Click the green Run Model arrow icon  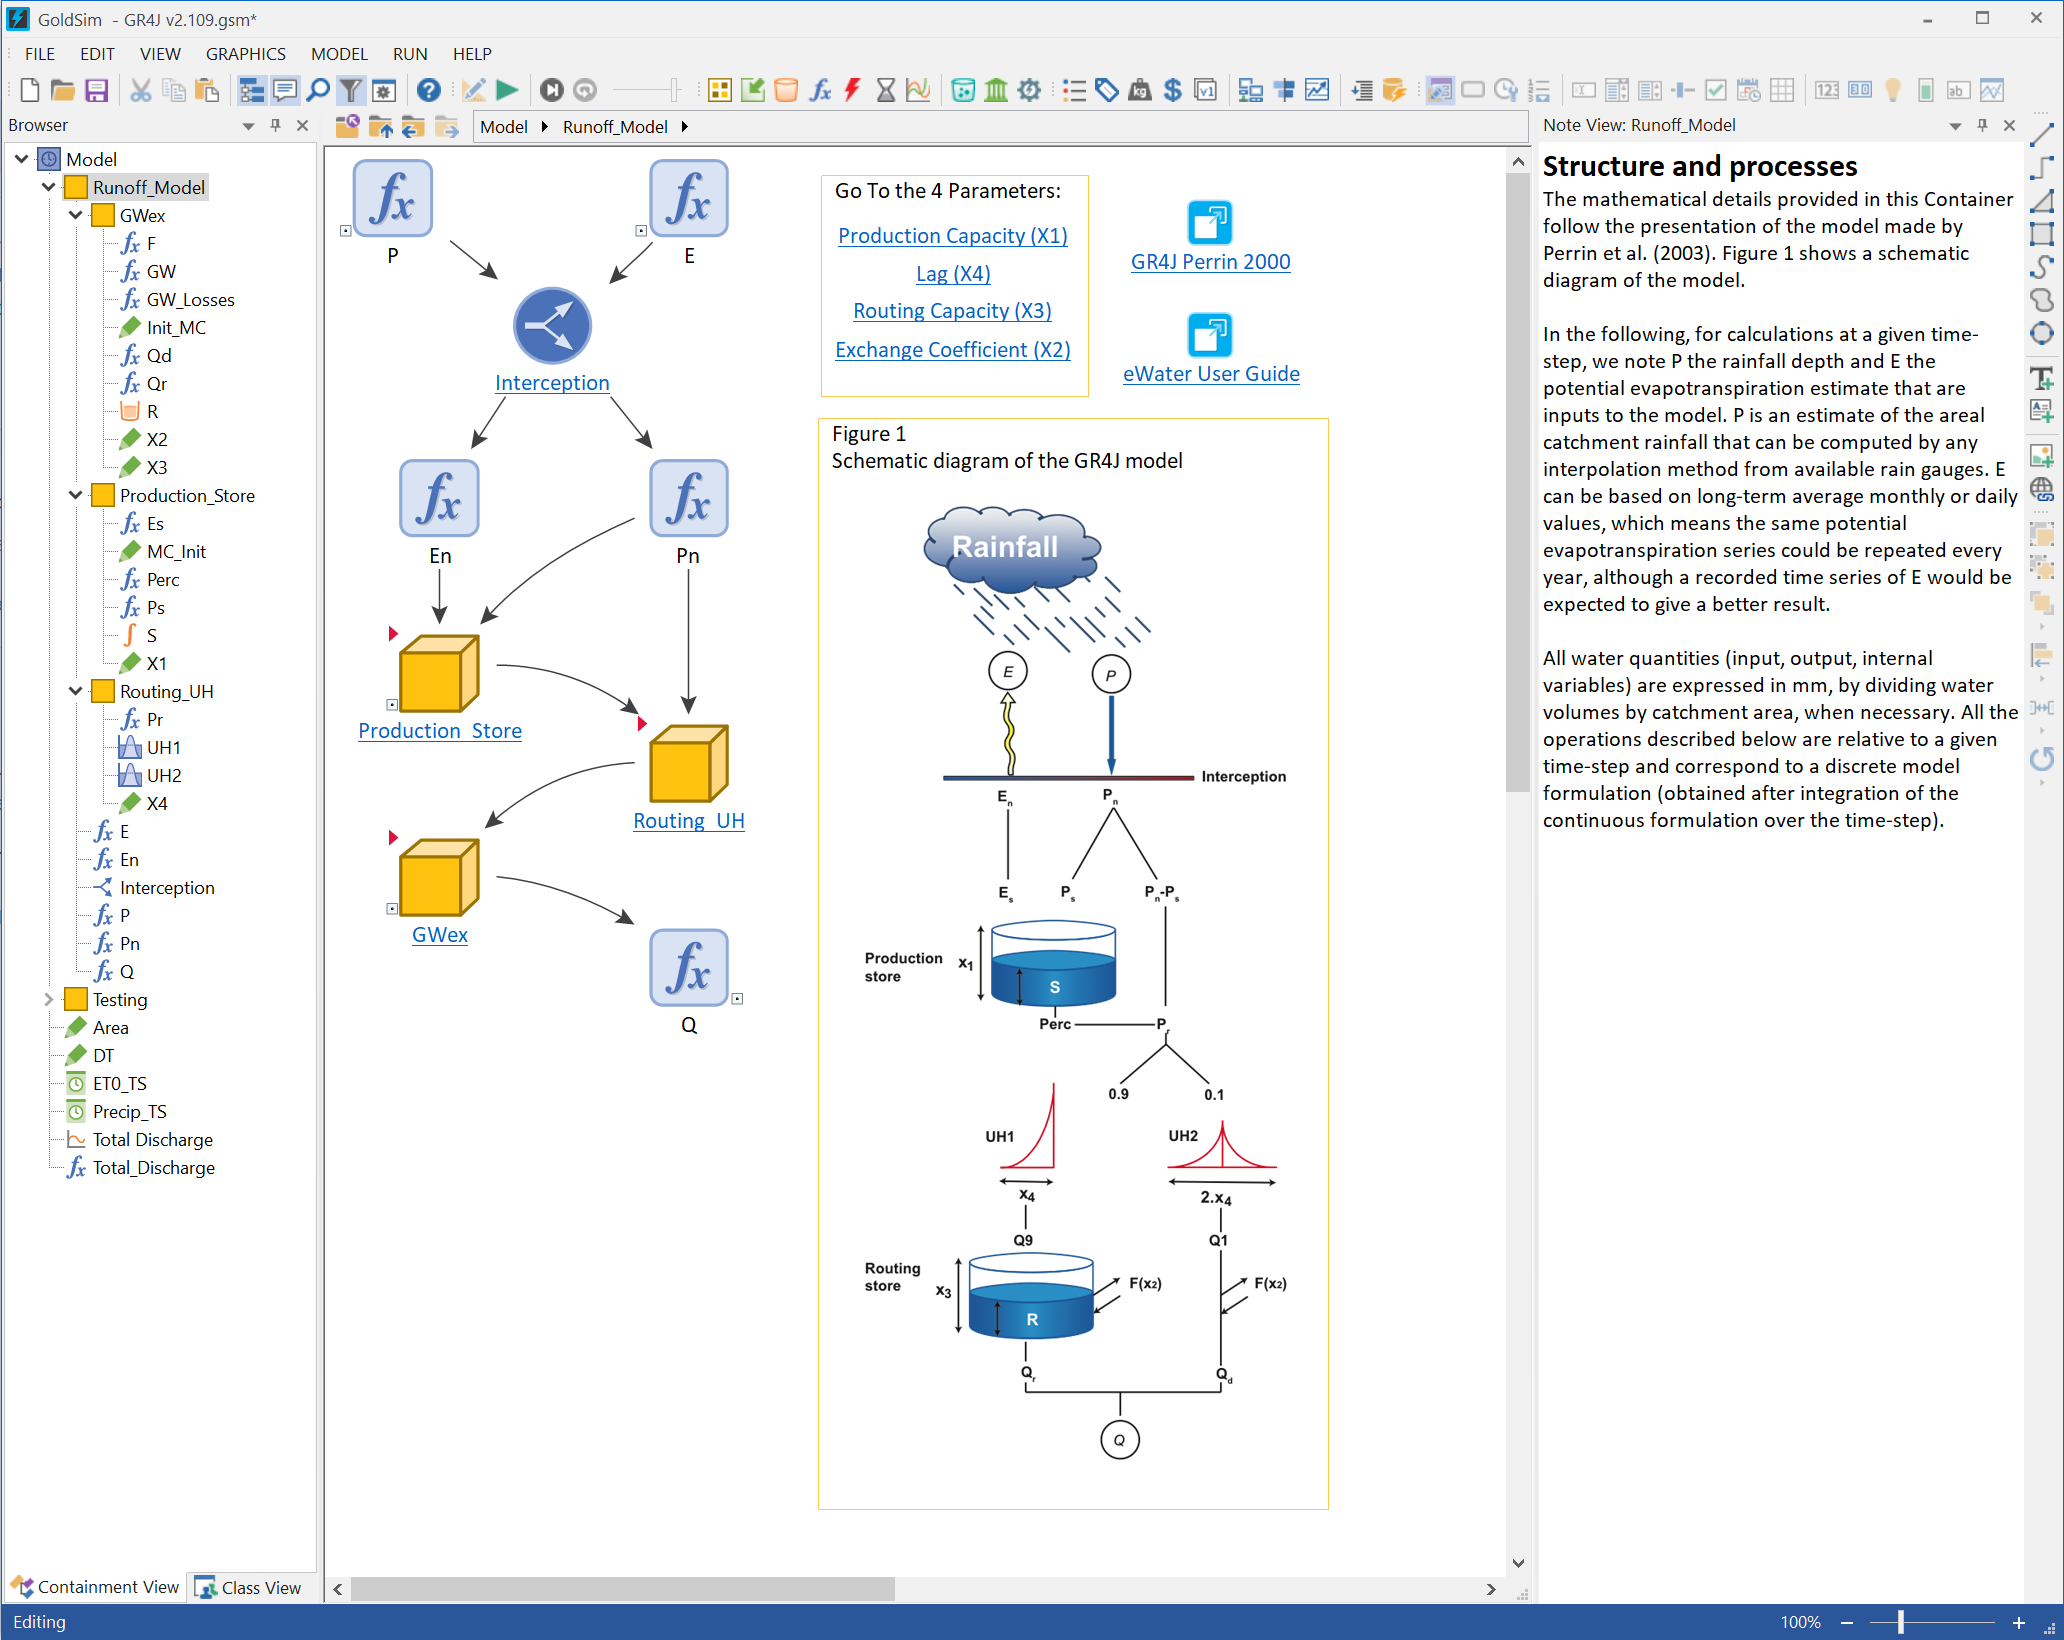tap(507, 90)
